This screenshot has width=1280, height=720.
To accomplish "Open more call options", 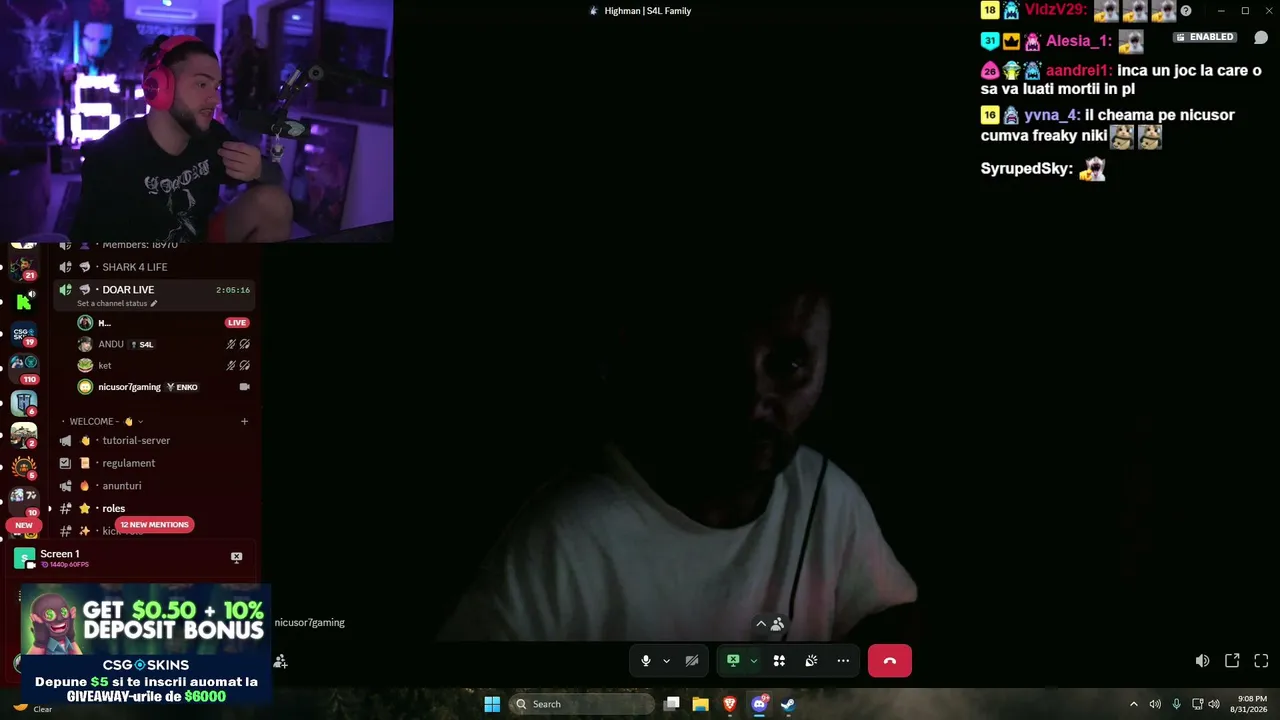I will coord(843,661).
